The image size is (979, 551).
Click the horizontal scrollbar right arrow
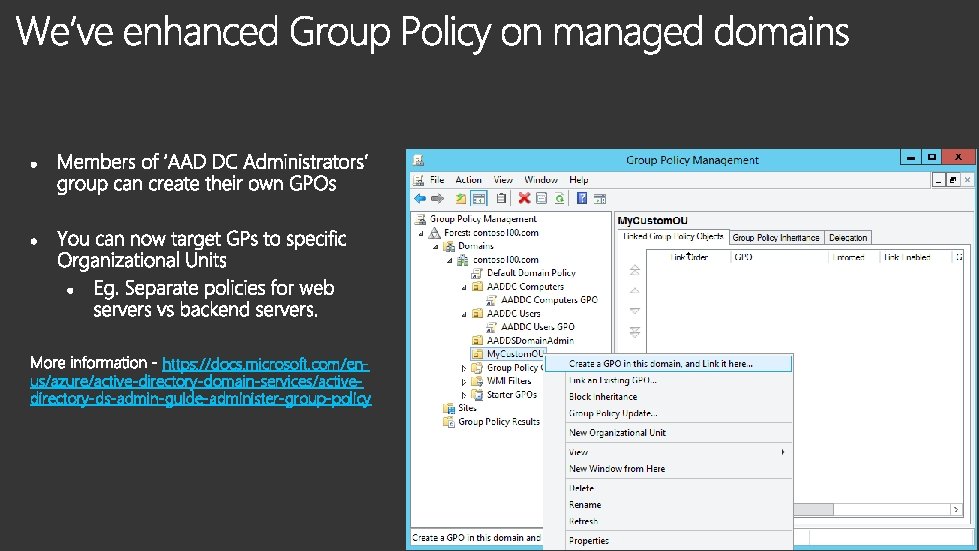click(x=956, y=510)
